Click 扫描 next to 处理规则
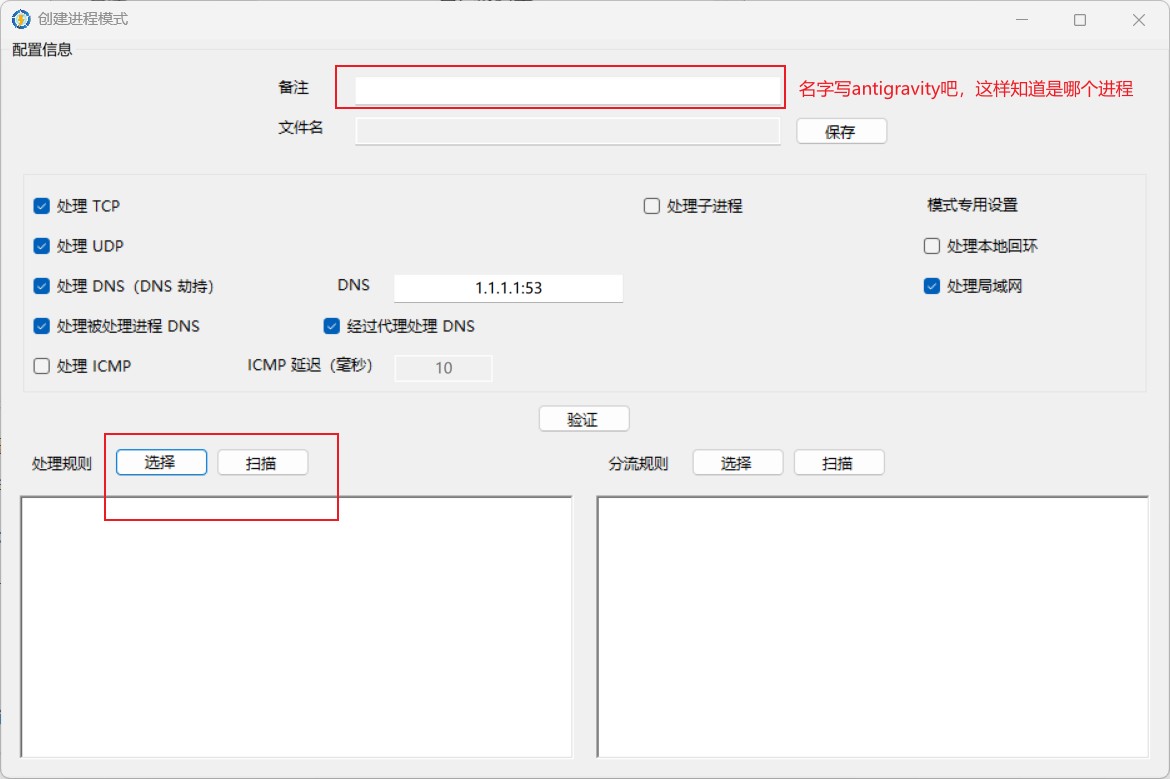 tap(262, 462)
